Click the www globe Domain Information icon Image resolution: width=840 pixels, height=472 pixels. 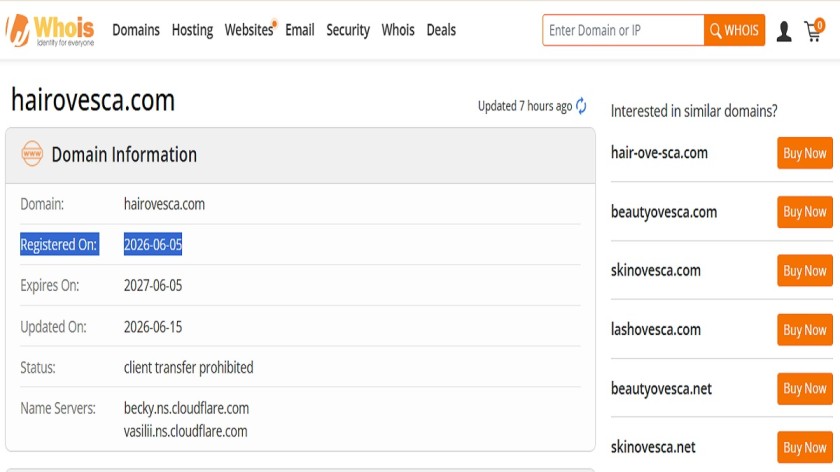32,154
